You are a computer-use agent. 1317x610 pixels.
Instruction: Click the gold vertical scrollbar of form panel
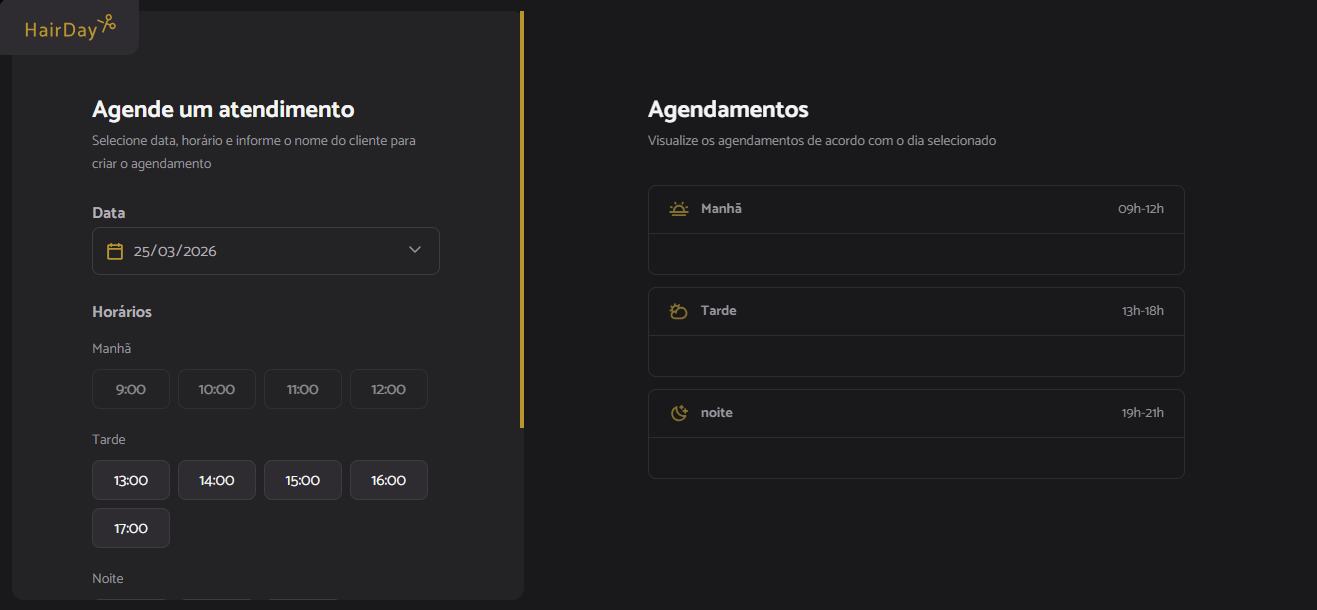coord(522,219)
